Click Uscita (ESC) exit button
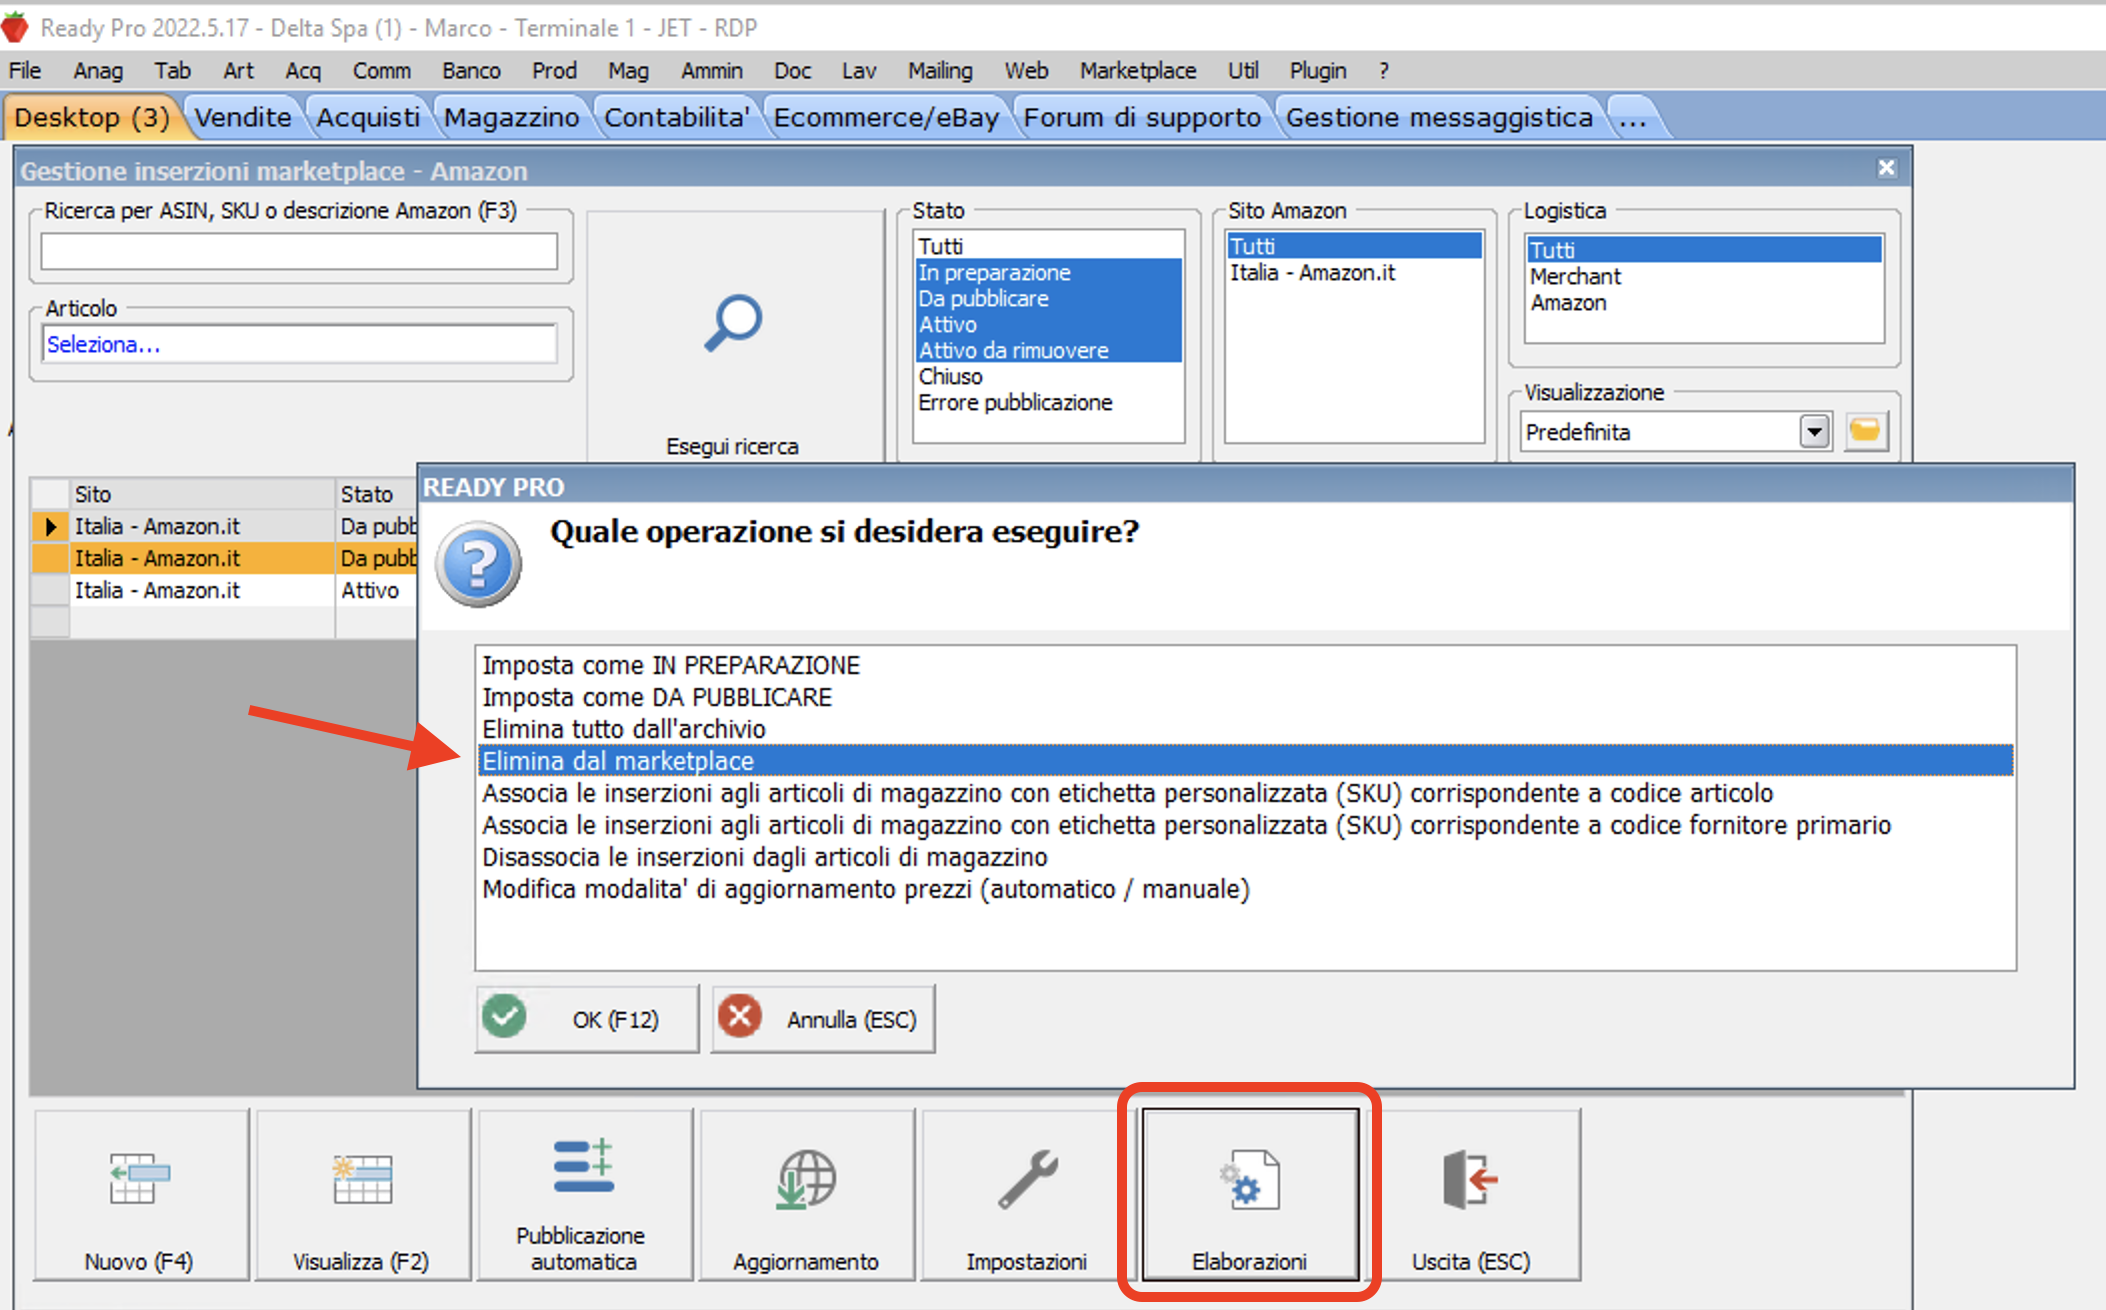Image resolution: width=2106 pixels, height=1310 pixels. point(1471,1195)
